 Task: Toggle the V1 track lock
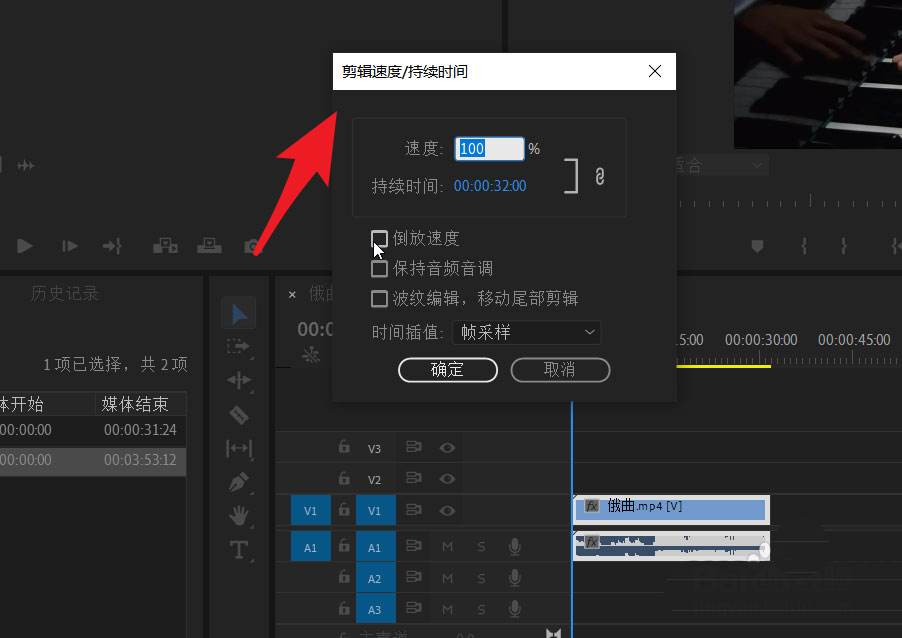point(343,509)
